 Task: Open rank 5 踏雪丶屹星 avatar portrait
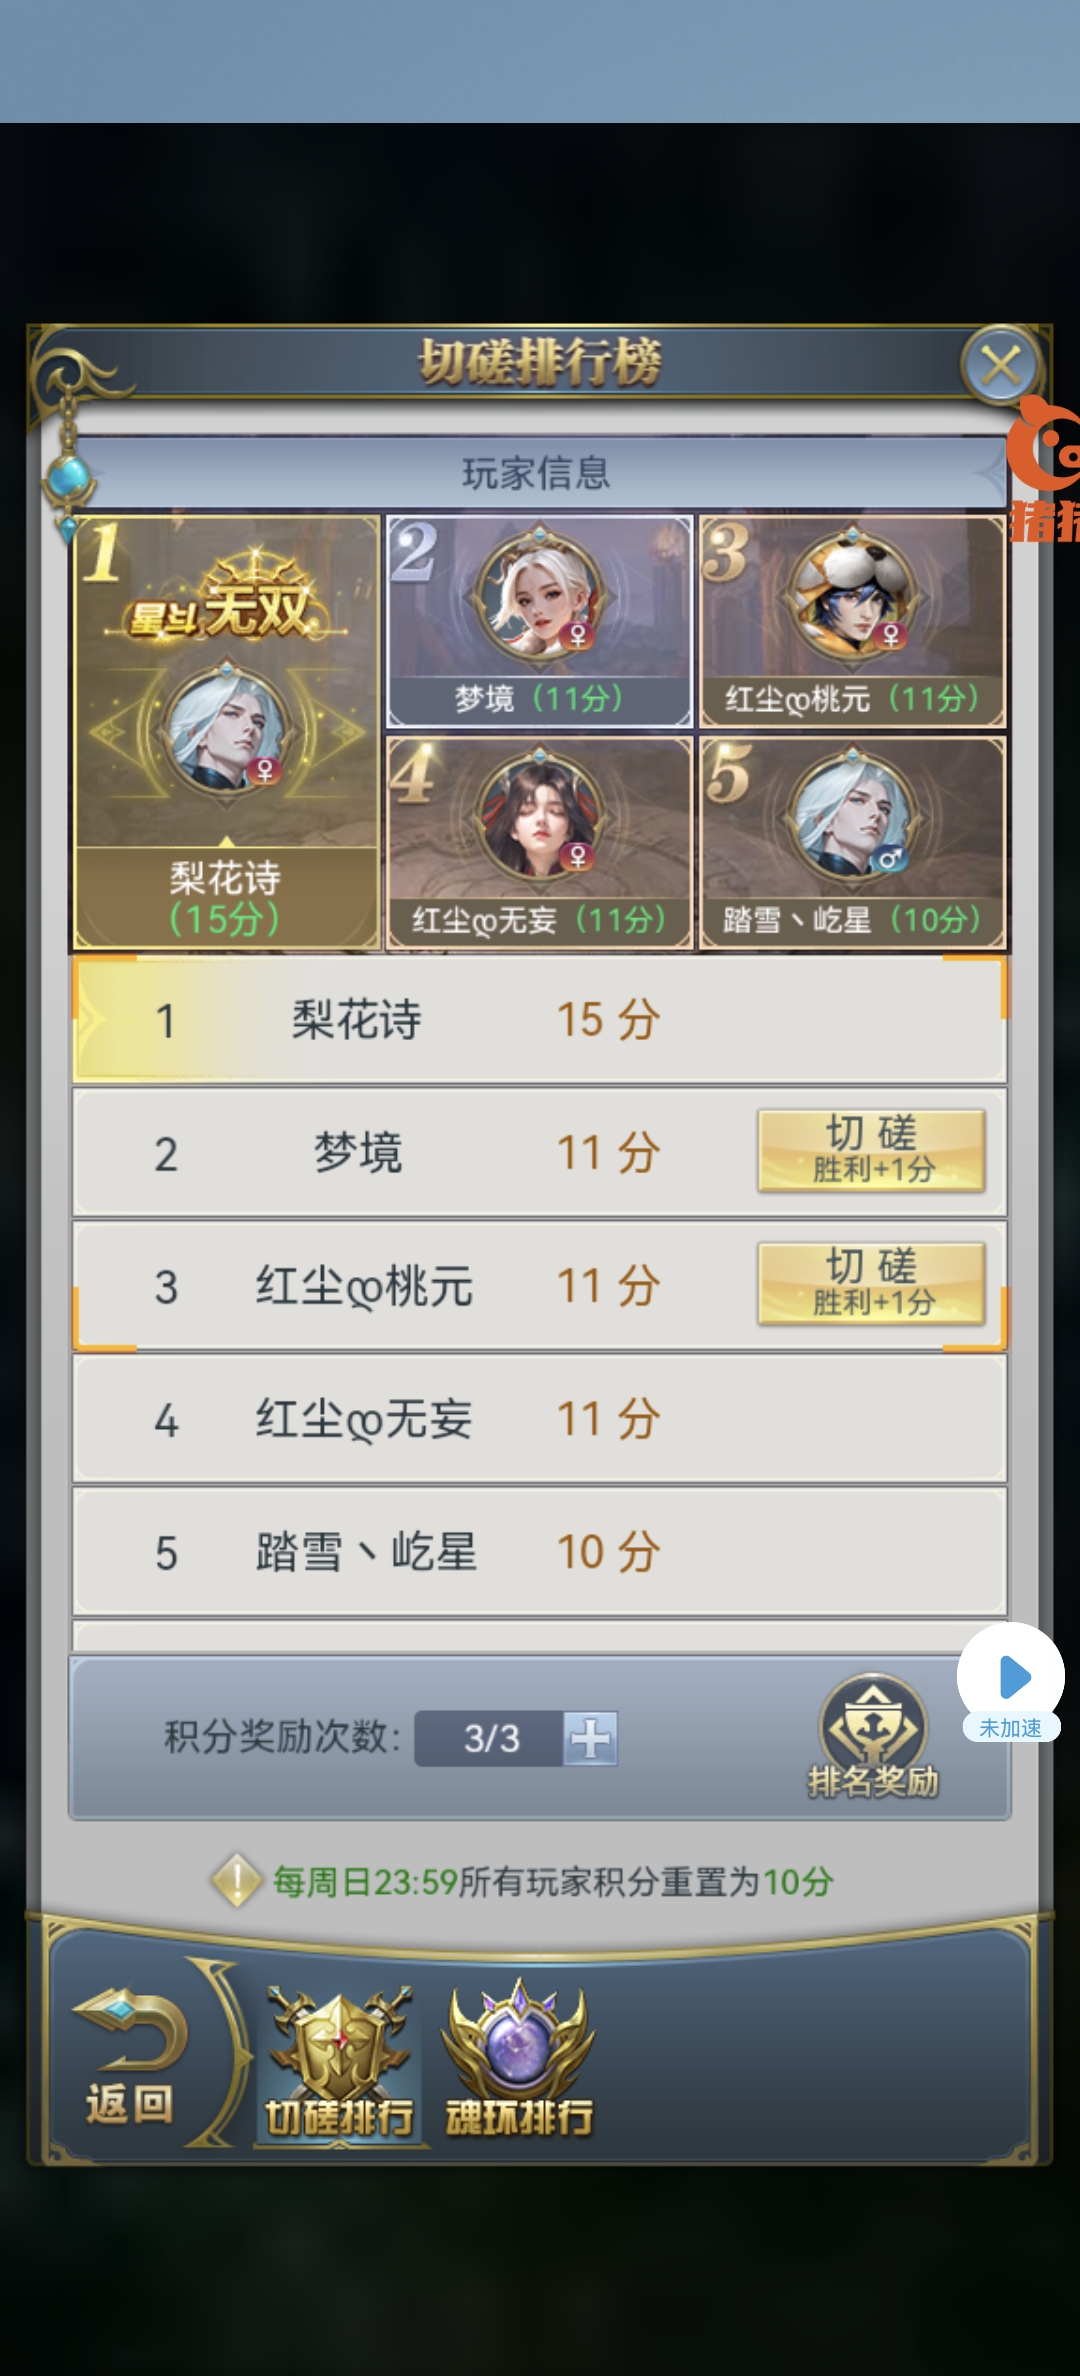click(x=852, y=816)
